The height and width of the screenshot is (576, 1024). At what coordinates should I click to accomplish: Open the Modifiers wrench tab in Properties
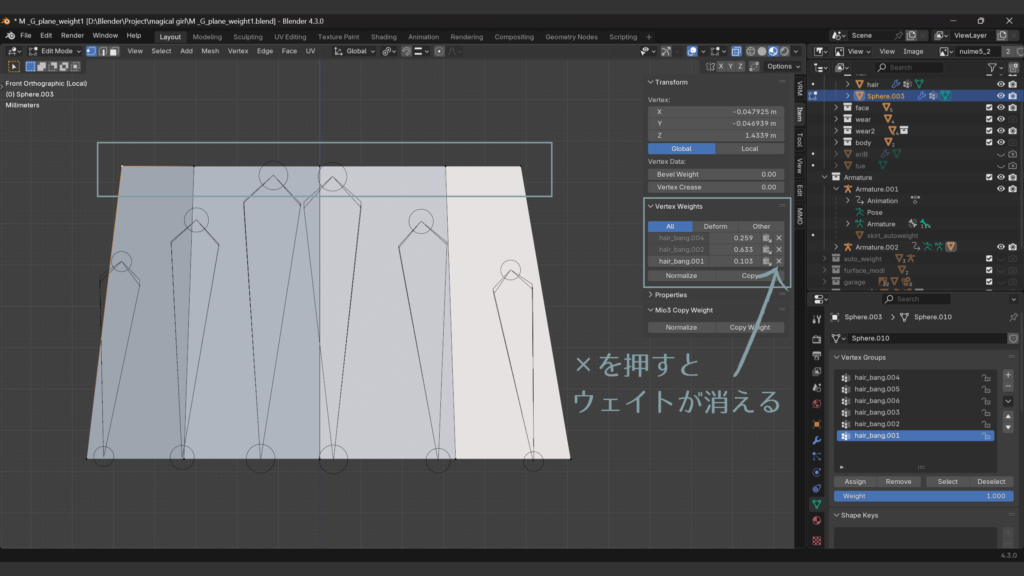[817, 440]
